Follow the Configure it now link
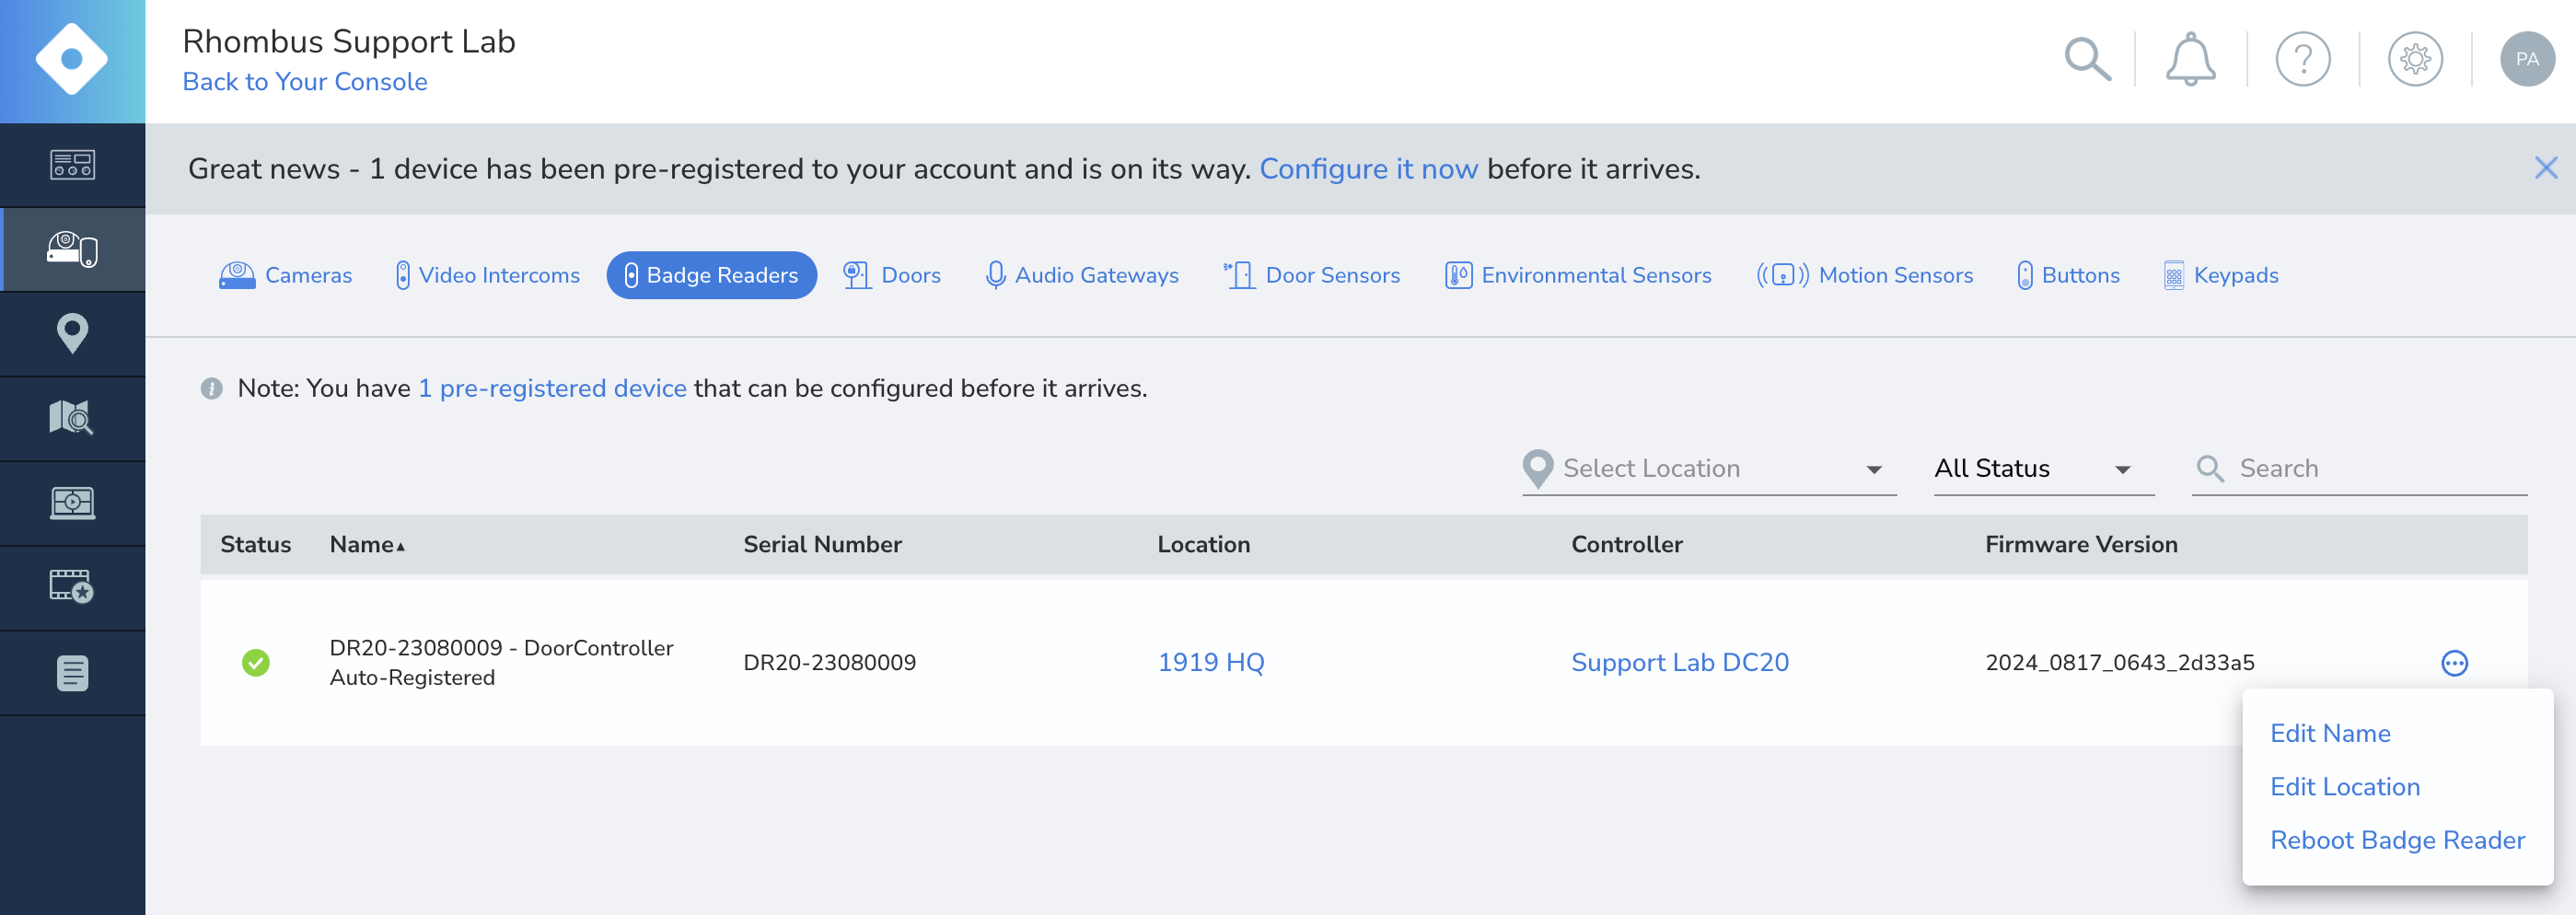 click(1369, 168)
